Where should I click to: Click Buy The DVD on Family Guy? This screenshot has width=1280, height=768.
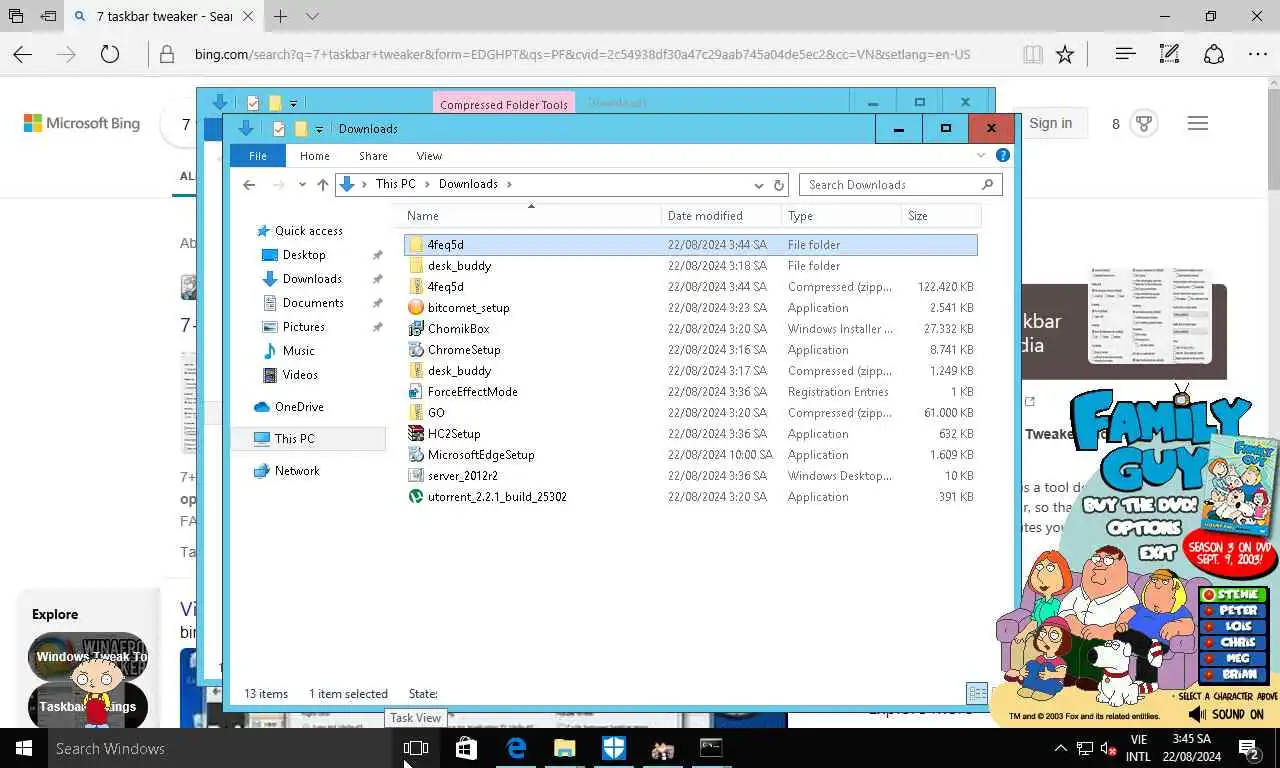[1139, 505]
